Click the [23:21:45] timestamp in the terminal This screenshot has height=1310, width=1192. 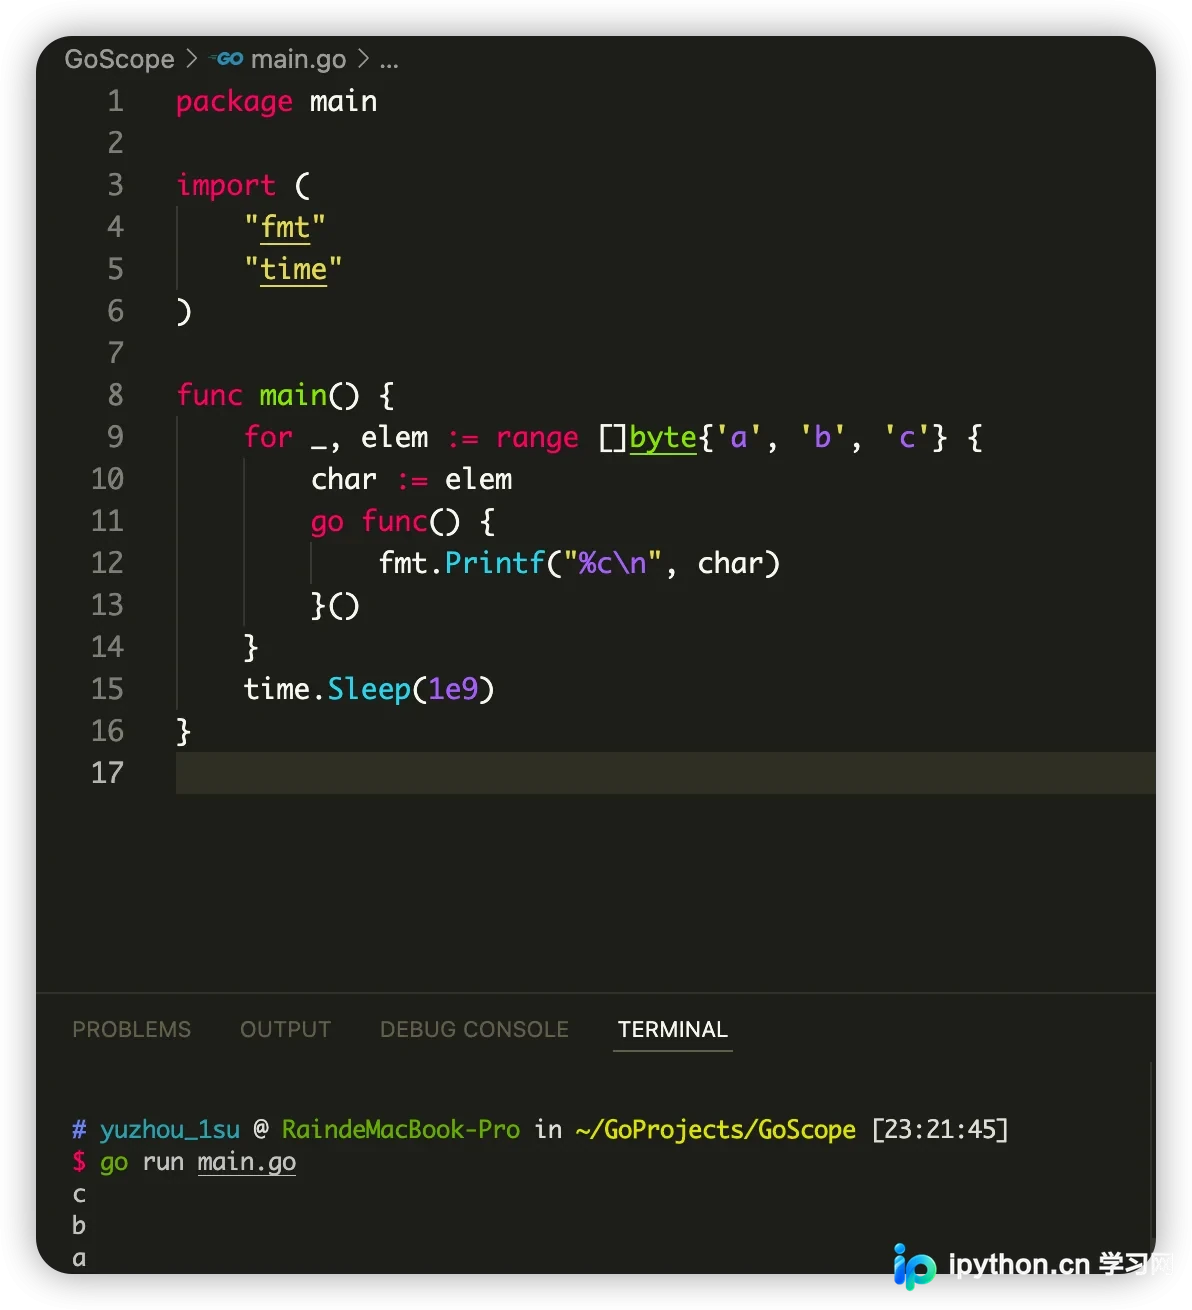pyautogui.click(x=940, y=1129)
